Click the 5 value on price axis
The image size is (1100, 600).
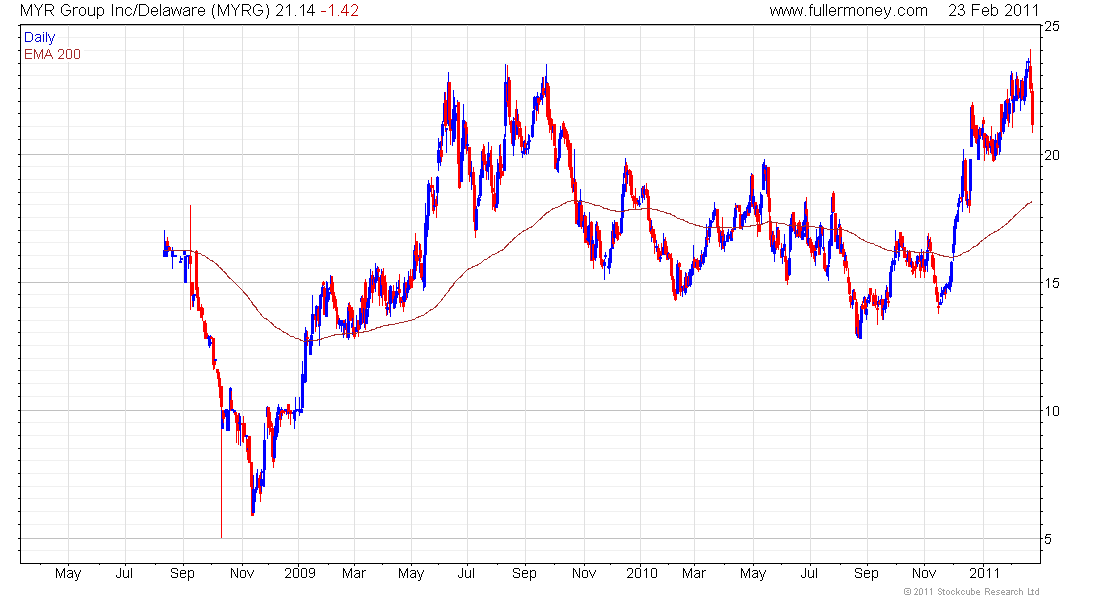click(1048, 540)
